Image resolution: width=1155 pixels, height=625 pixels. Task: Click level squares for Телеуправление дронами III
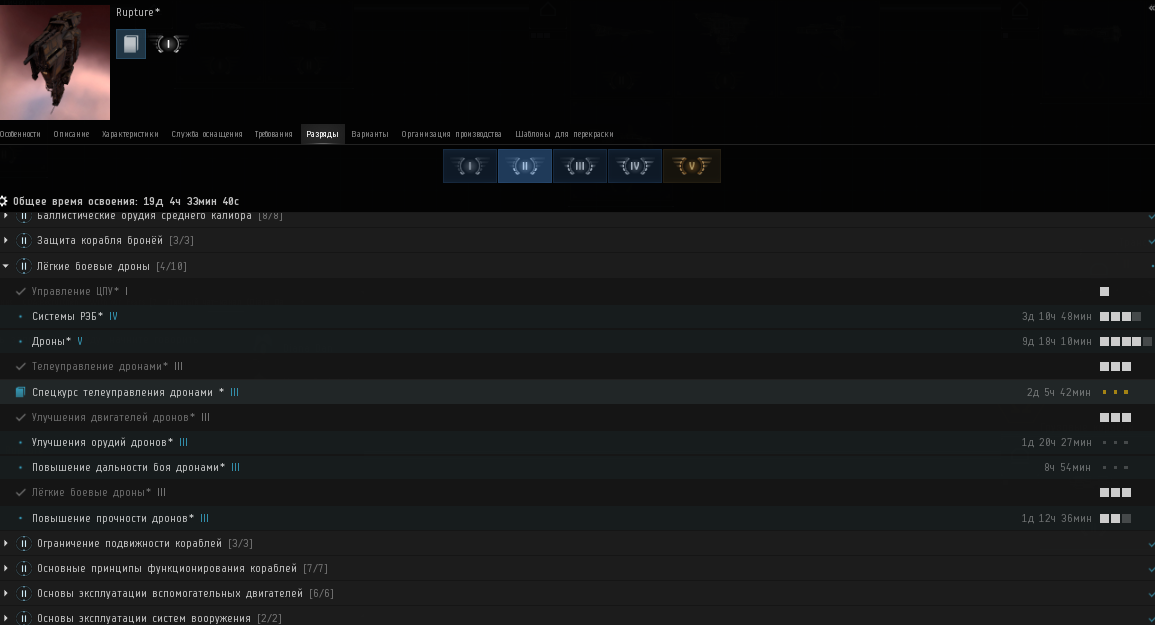point(1115,366)
